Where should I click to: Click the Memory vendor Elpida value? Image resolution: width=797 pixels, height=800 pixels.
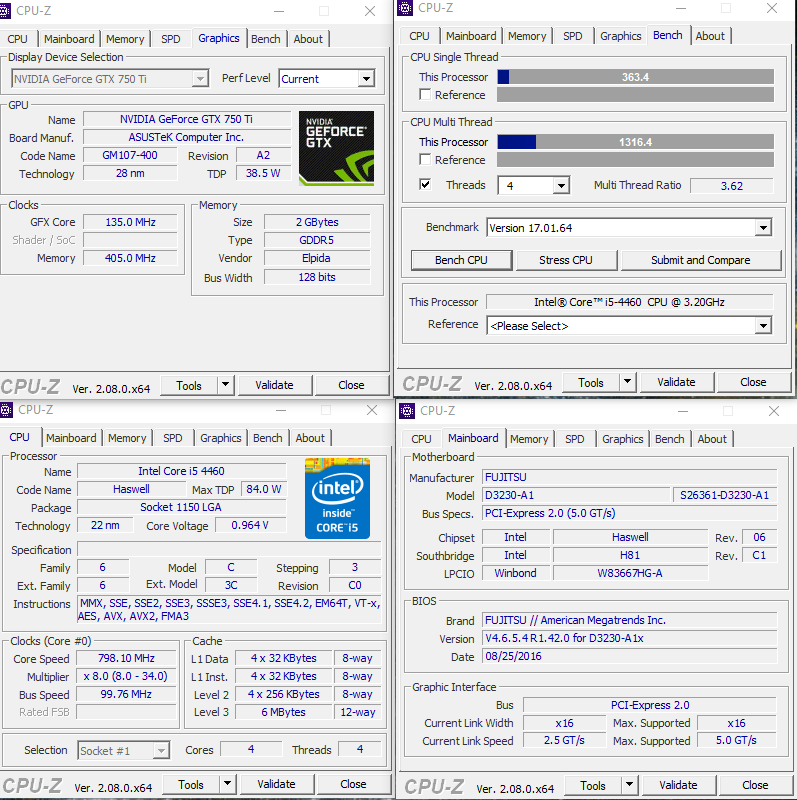[x=317, y=258]
